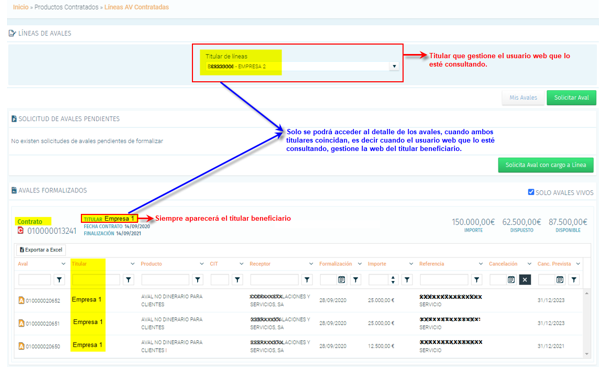Go to Inicio breadcrumb link
The height and width of the screenshot is (371, 609).
21,7
